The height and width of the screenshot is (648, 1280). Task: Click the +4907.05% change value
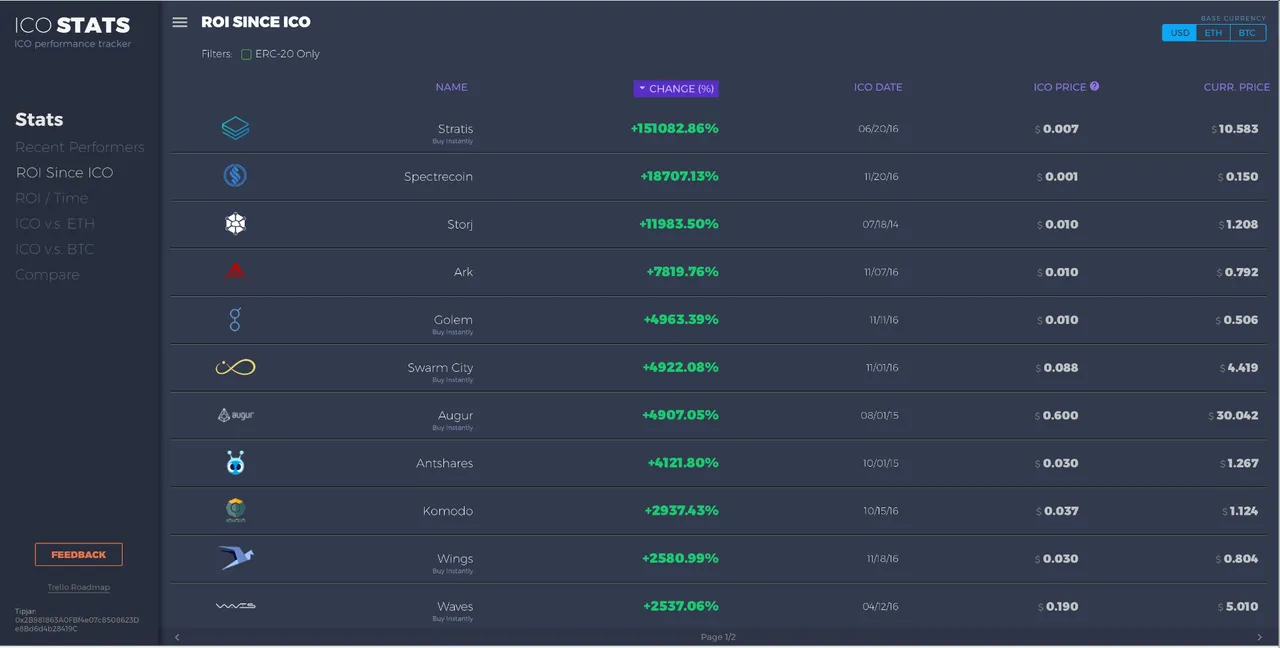point(680,415)
